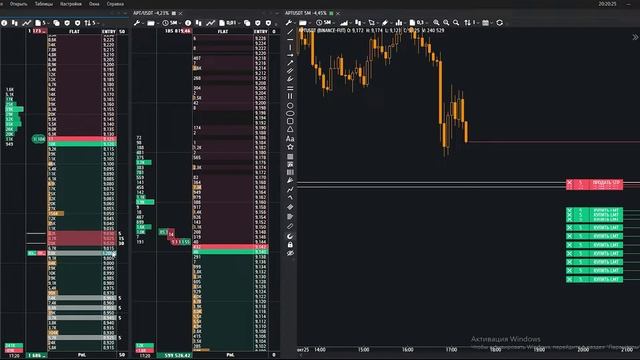Select the rectangle shape tool
Image resolution: width=640 pixels, height=360 pixels.
click(290, 121)
